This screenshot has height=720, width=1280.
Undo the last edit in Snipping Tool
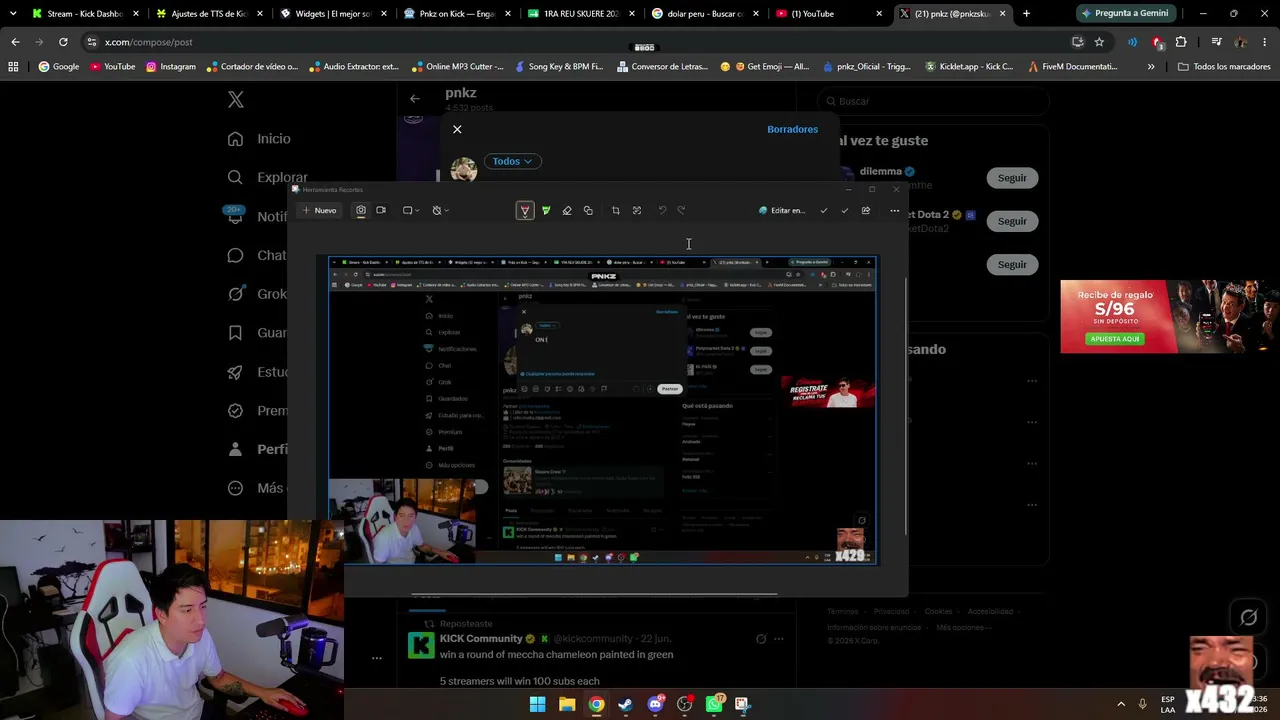pos(662,210)
